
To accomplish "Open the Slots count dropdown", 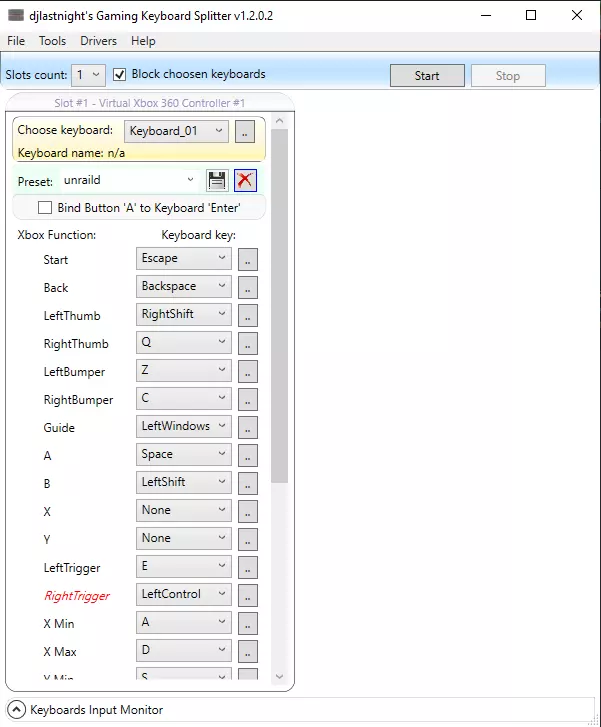I will point(88,75).
